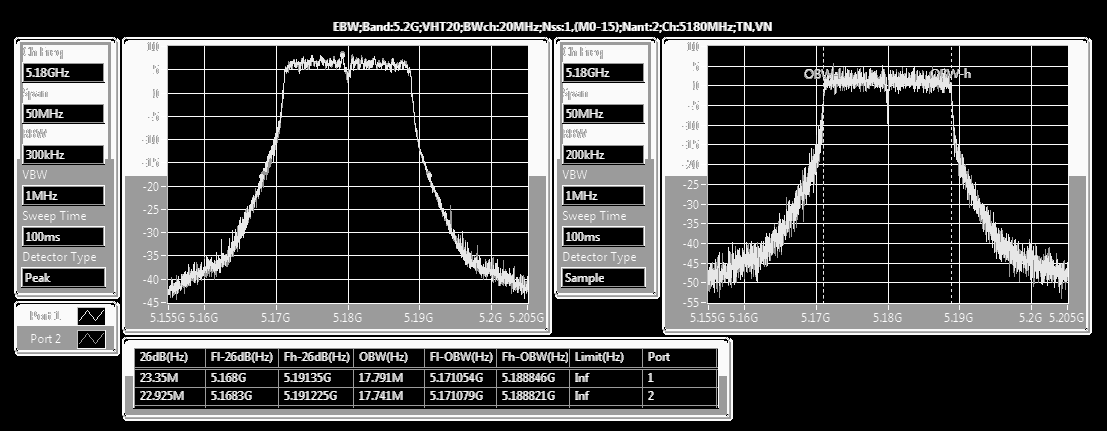Screen dimensions: 1107x431
Task: Click Sweep Time 100ms in the Sample detector panel
Action: 603,237
